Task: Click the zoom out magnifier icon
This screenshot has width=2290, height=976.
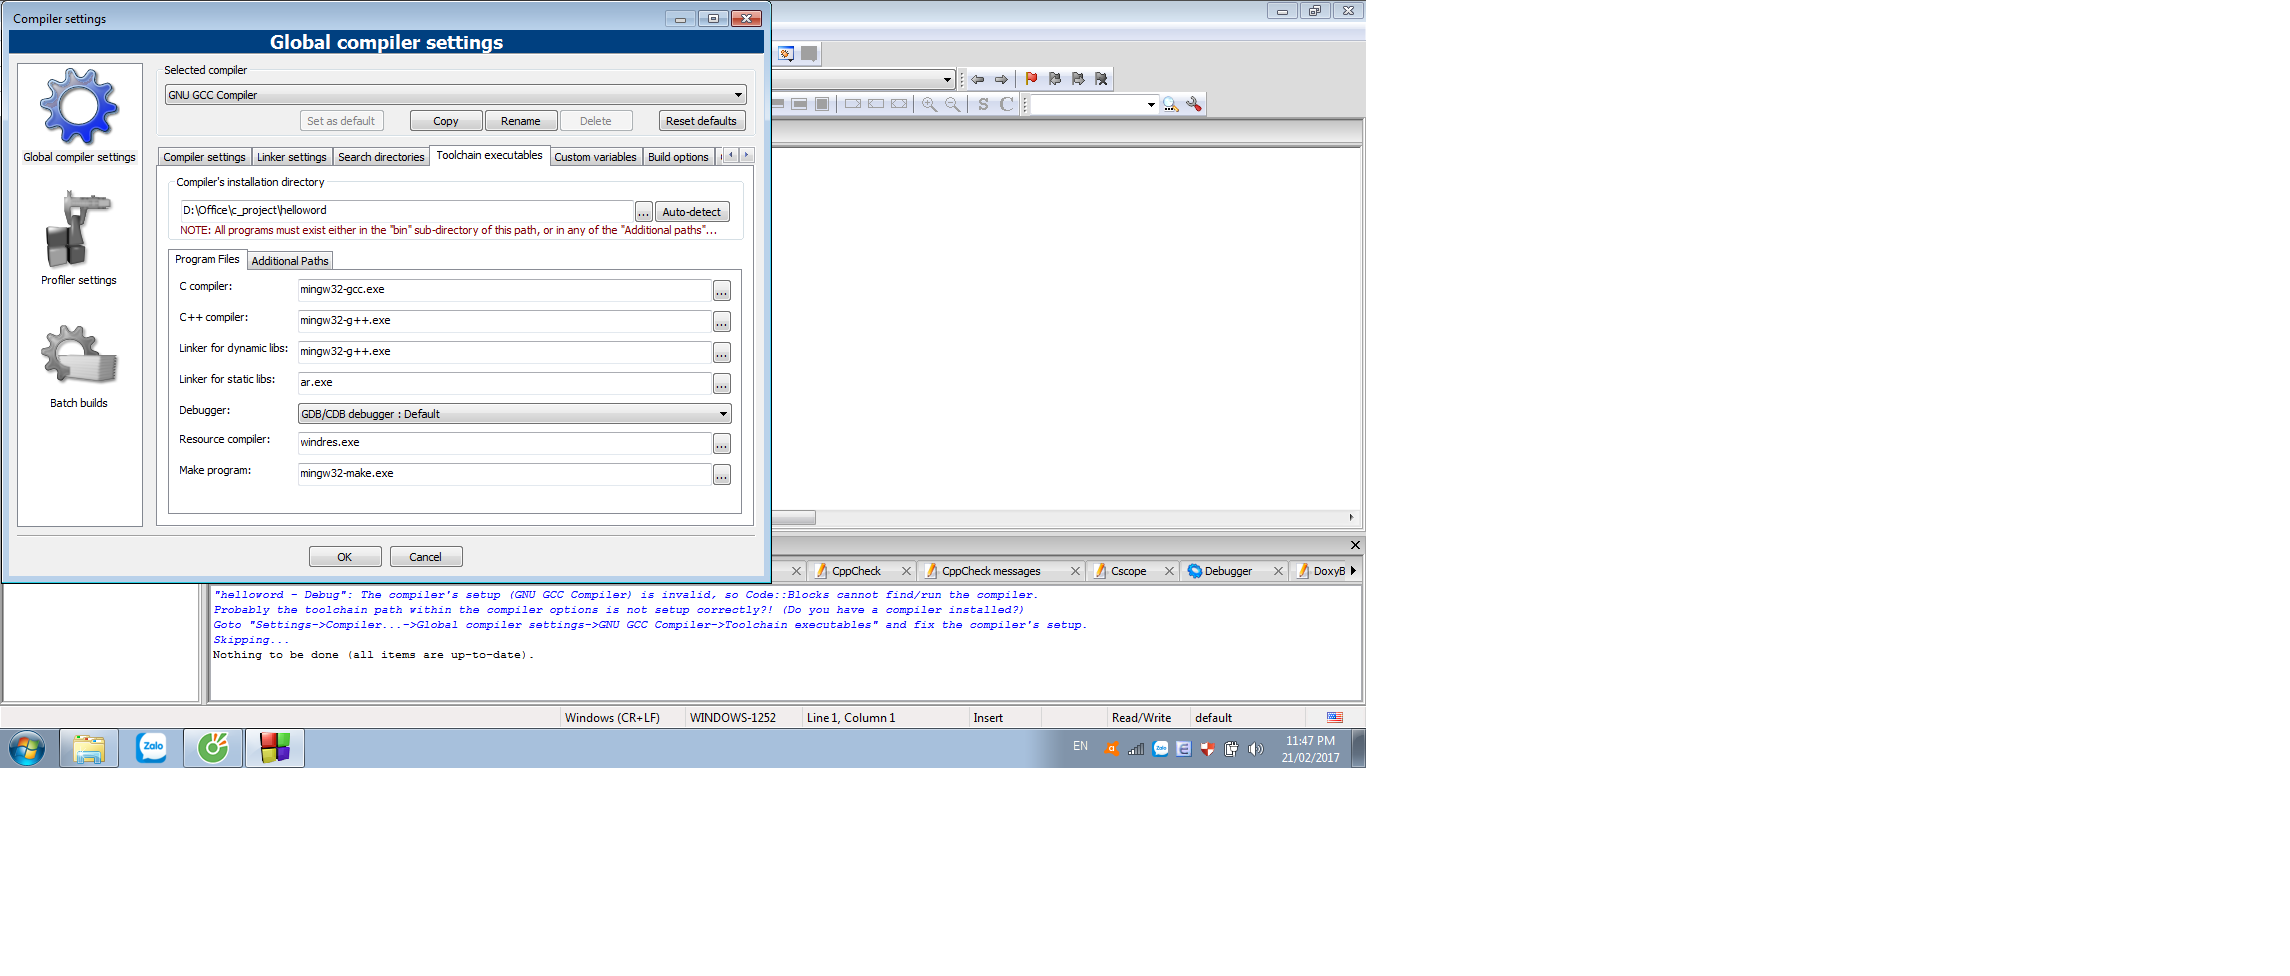Action: click(952, 104)
